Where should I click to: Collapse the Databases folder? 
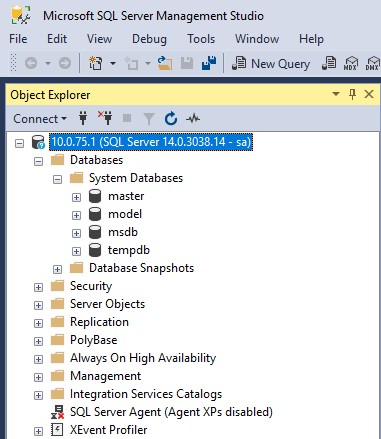[x=39, y=162]
